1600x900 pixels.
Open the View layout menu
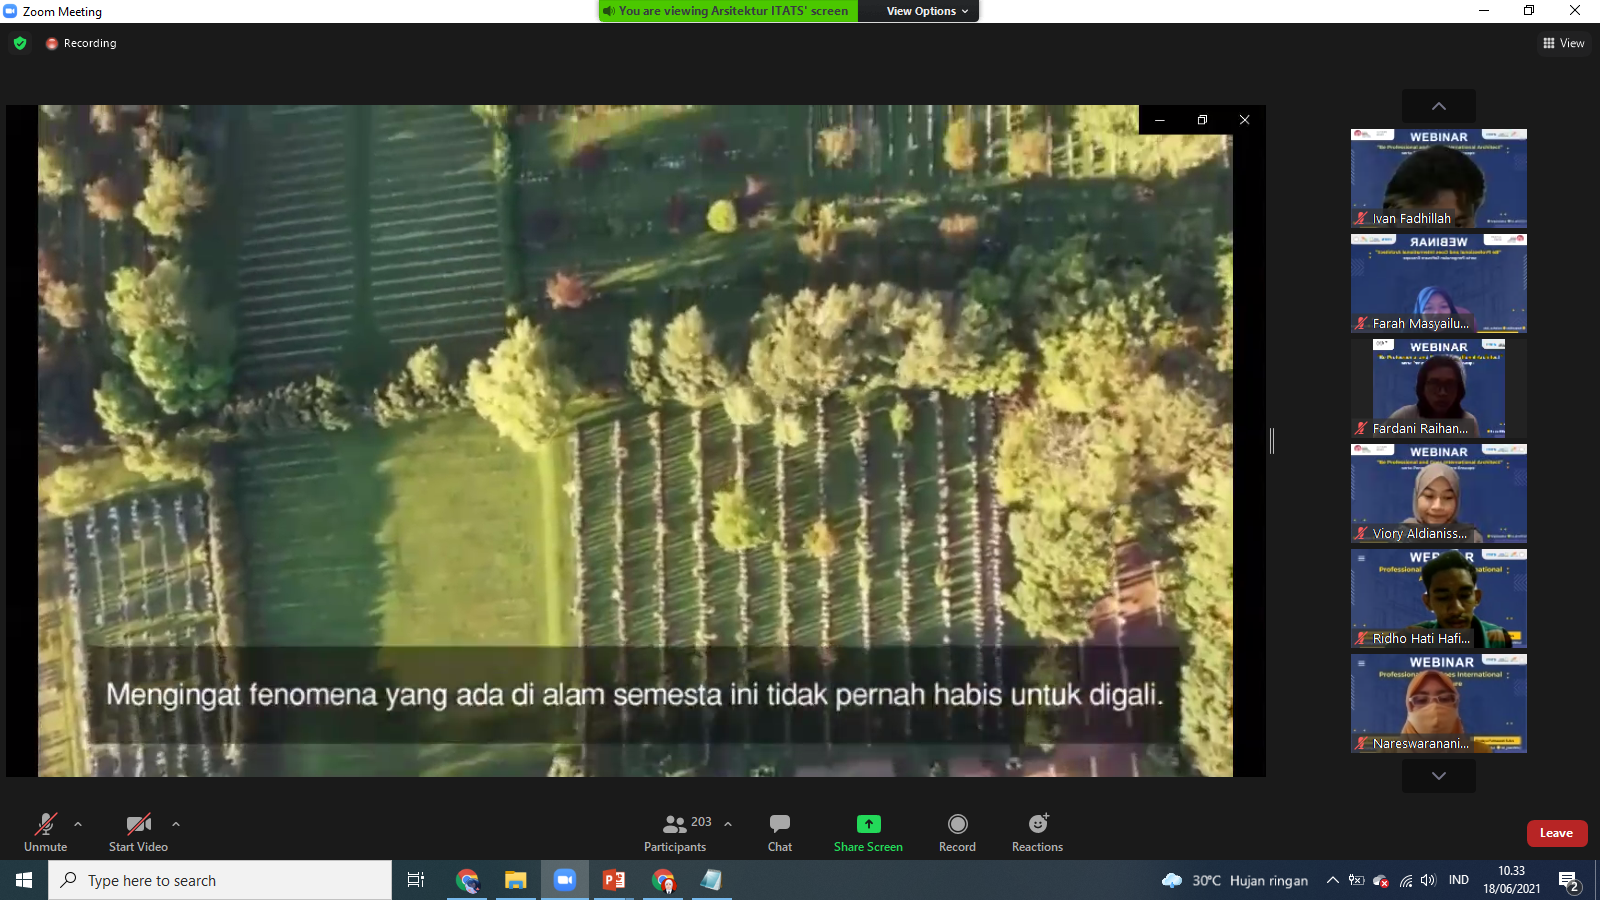[x=1564, y=43]
